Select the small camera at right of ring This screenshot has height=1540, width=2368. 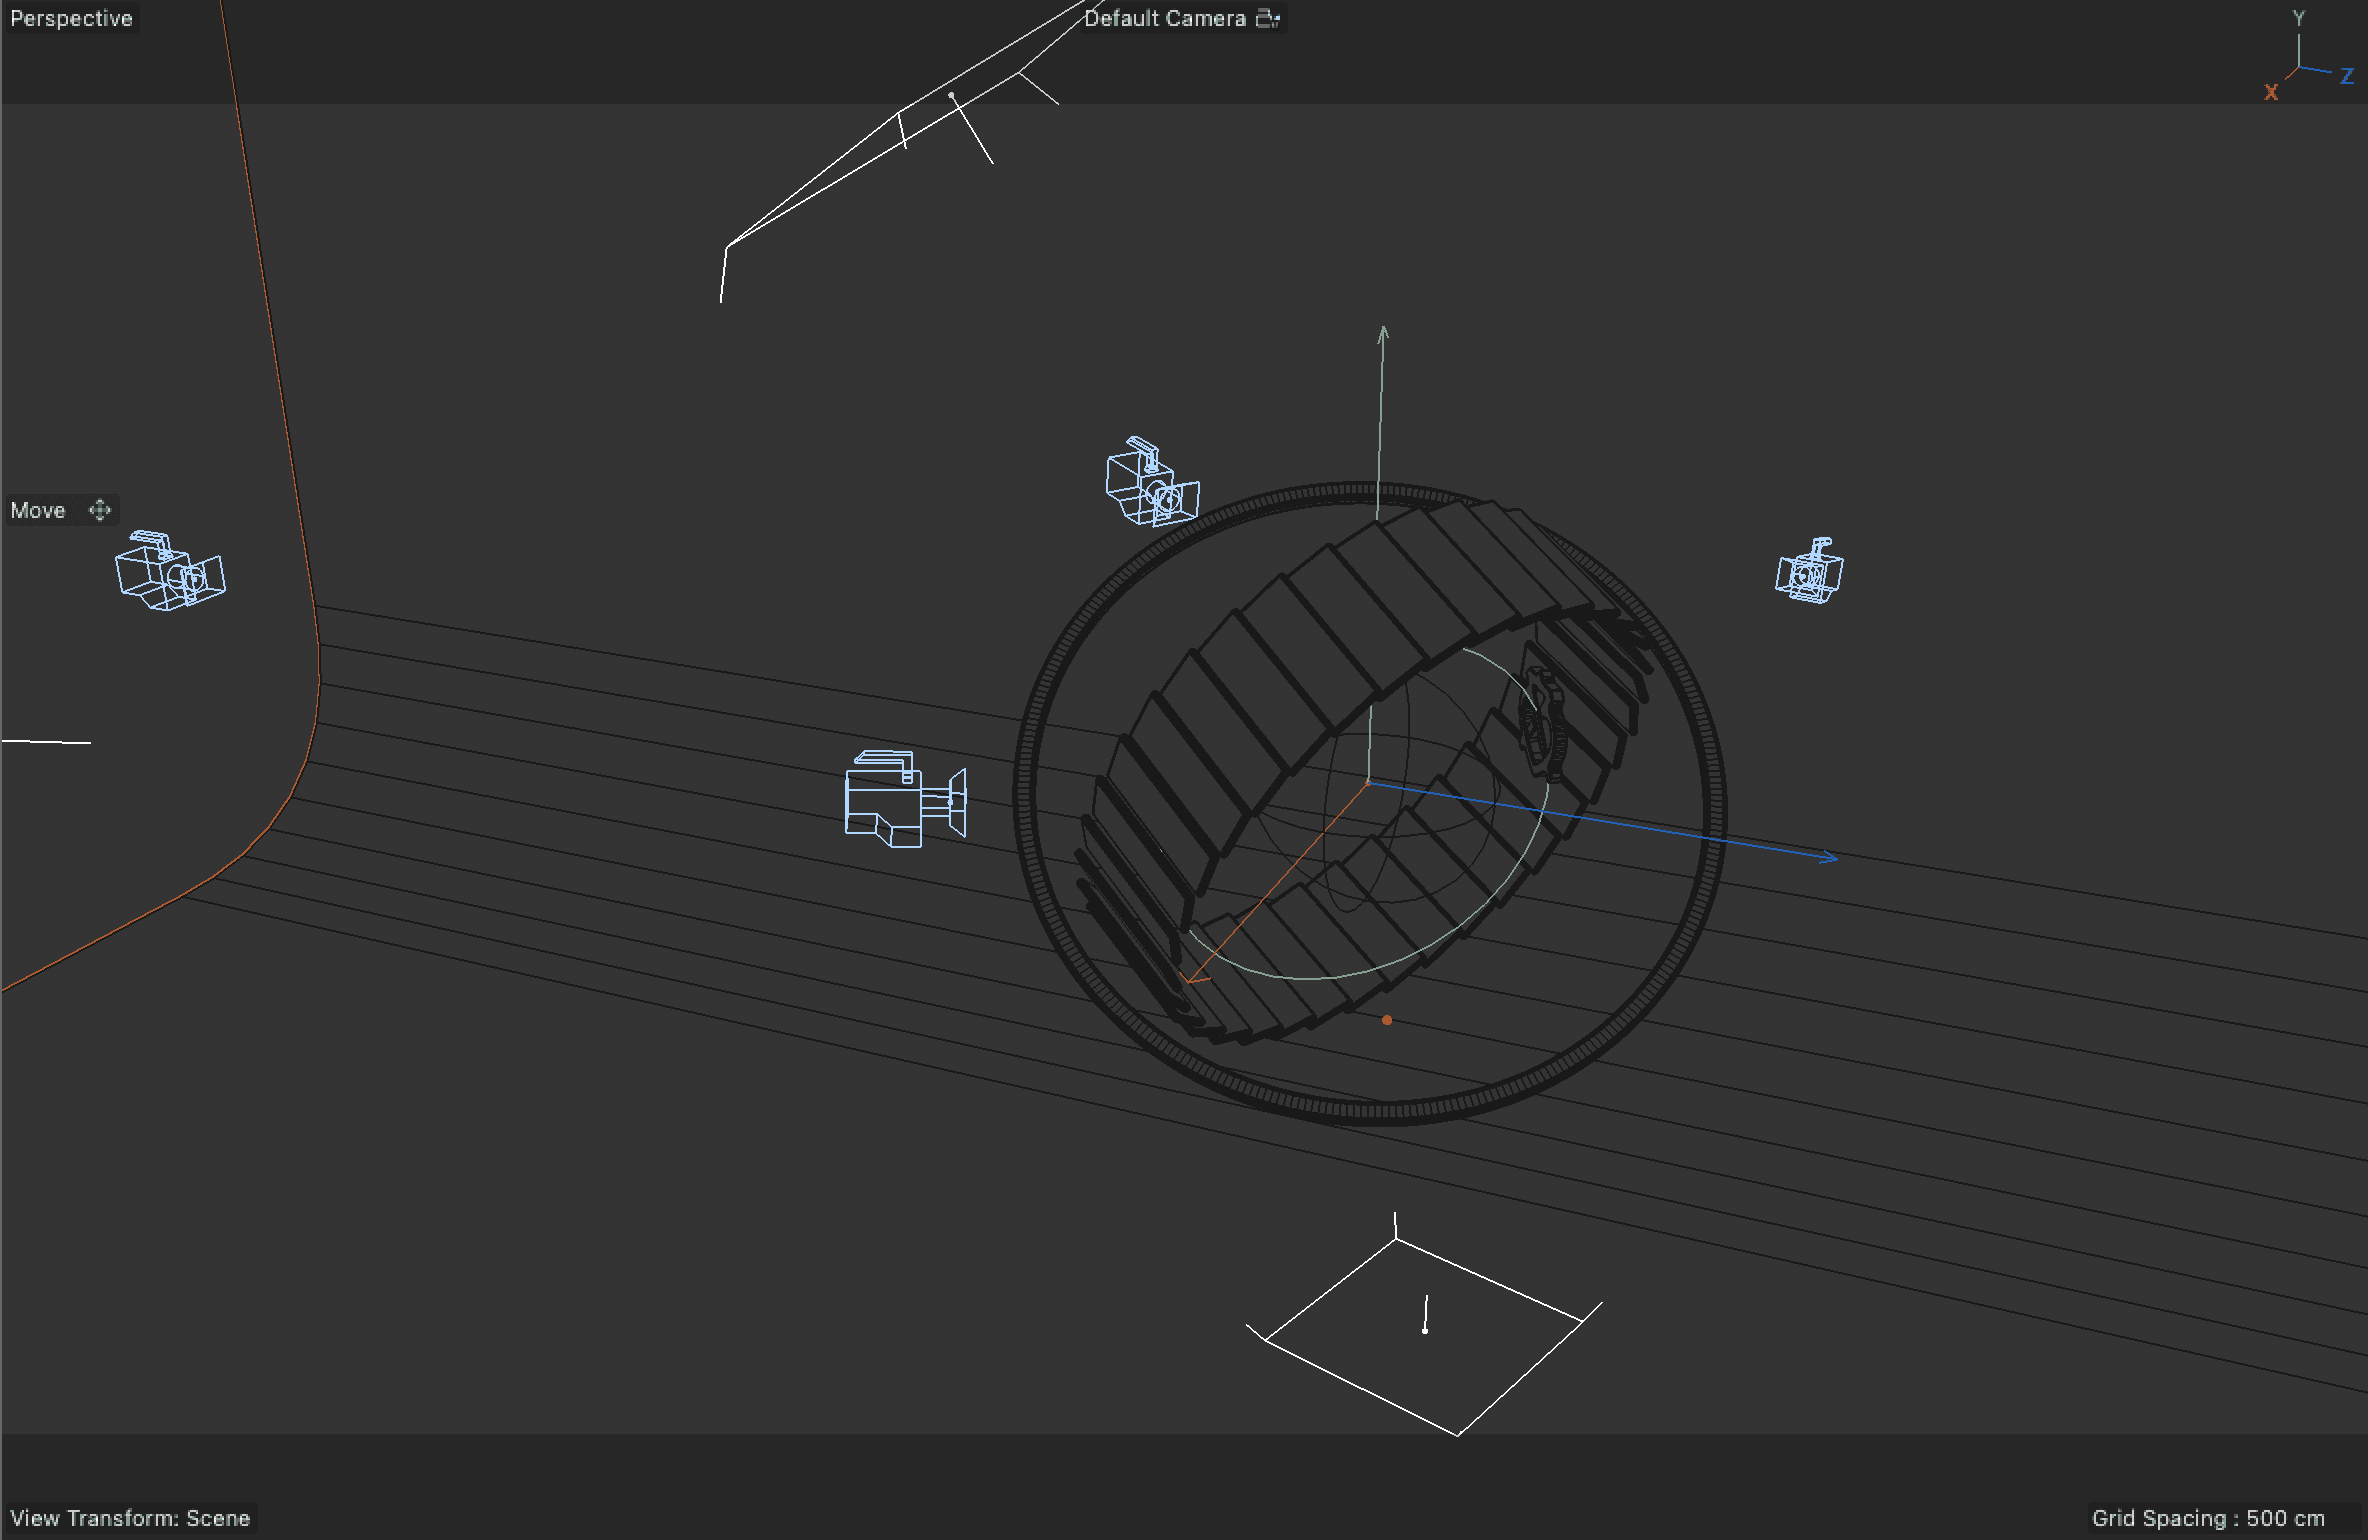pos(1809,573)
